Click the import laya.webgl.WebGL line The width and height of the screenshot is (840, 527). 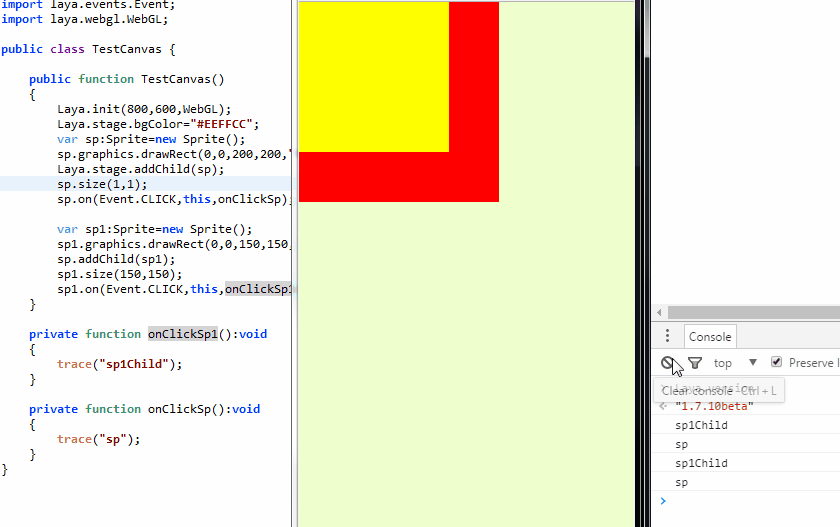point(85,18)
